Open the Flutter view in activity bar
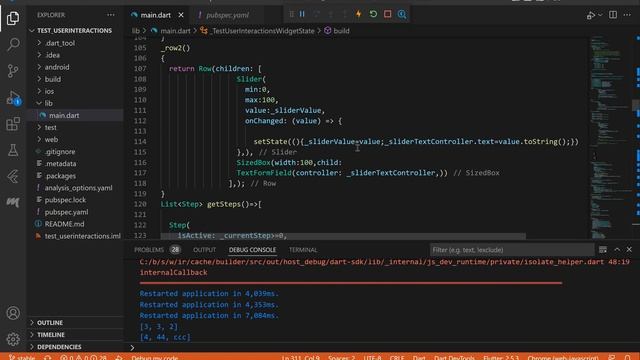 [13, 176]
